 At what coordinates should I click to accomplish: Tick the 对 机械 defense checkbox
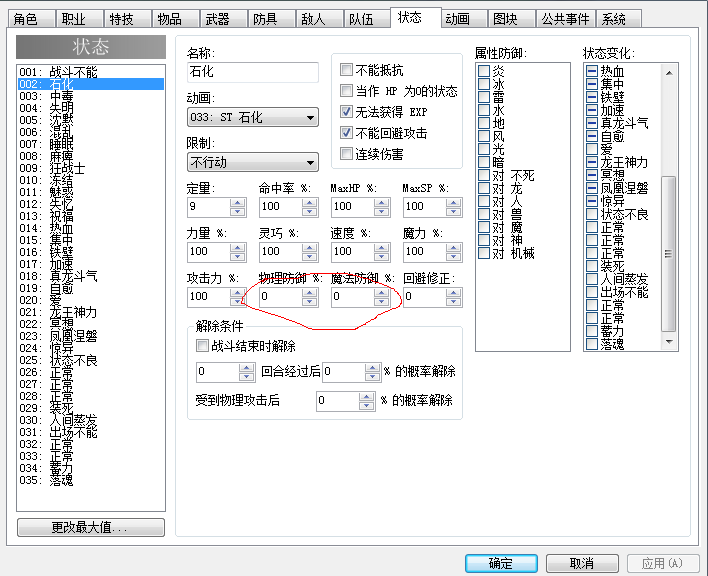pos(484,253)
